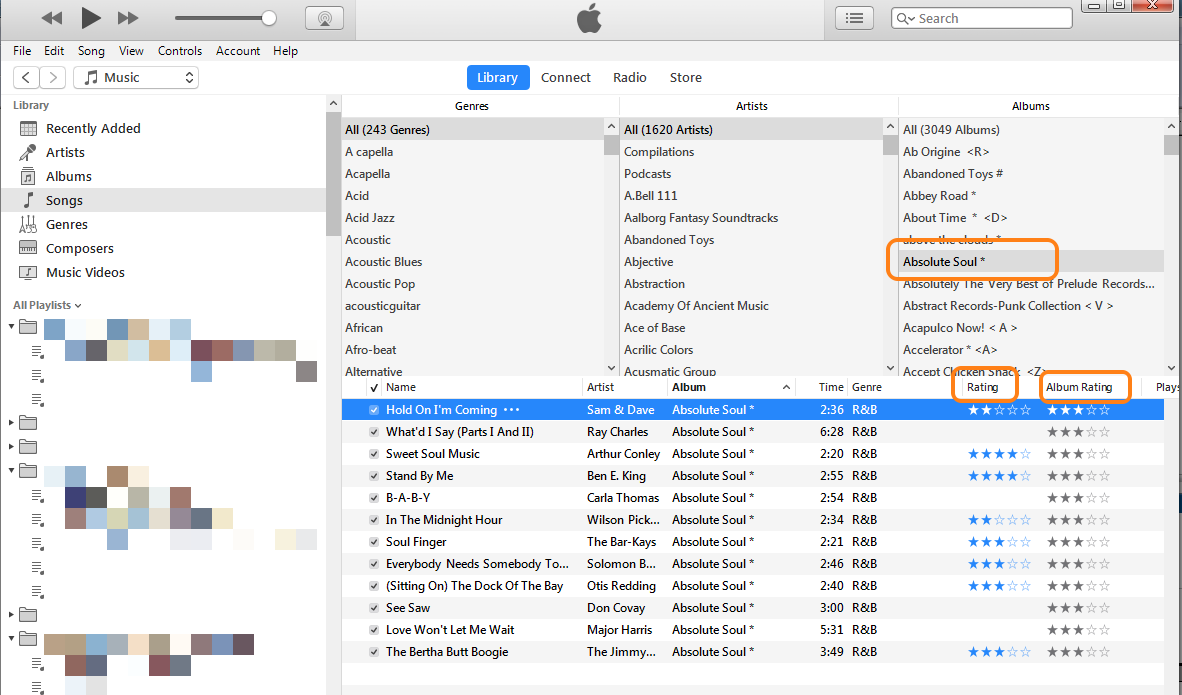Click Genres list scroll down arrow
Viewport: 1182px width, 695px height.
point(611,369)
